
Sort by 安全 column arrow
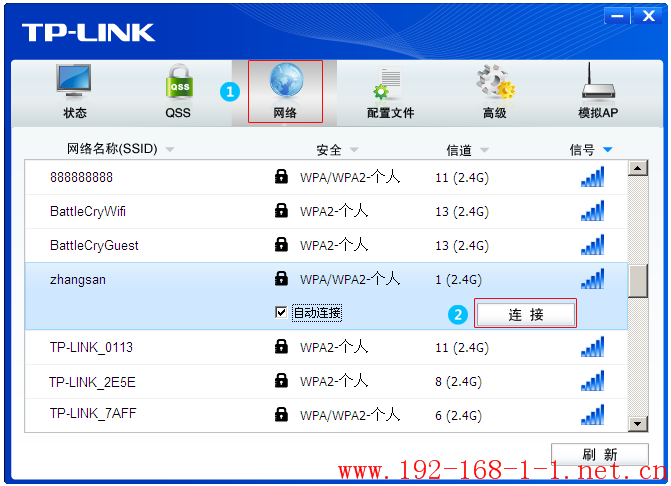click(x=354, y=150)
